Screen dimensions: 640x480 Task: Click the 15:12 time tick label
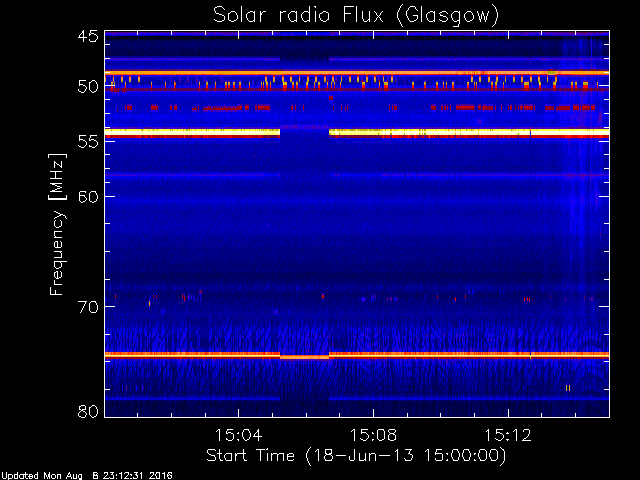point(508,435)
